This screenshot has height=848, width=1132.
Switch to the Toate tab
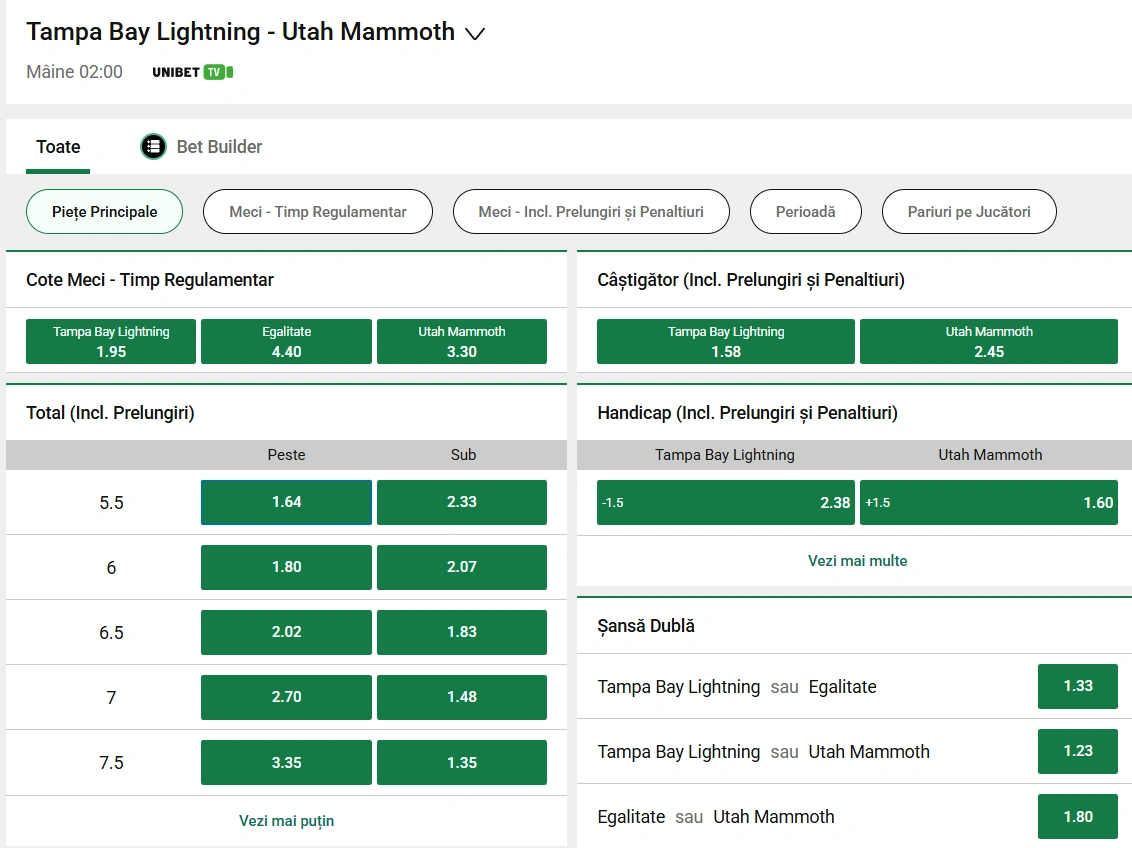58,147
